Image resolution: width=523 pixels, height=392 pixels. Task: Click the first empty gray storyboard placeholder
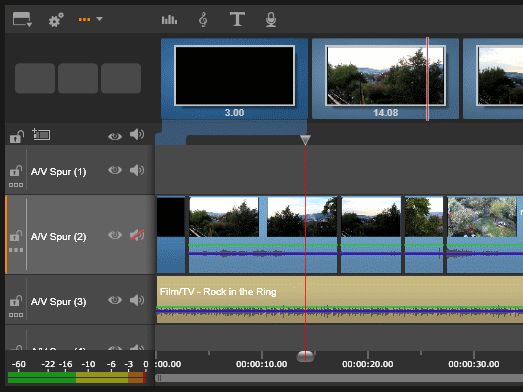click(x=35, y=78)
